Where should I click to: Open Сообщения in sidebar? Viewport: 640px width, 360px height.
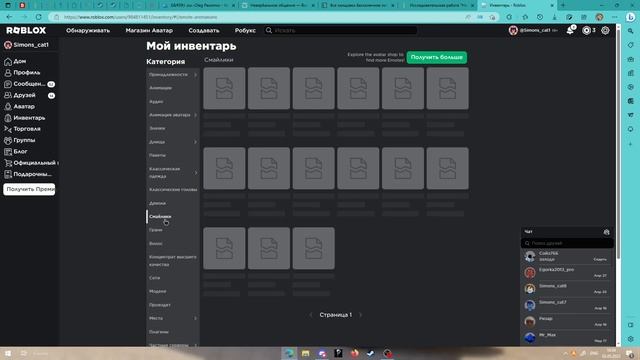pyautogui.click(x=29, y=84)
